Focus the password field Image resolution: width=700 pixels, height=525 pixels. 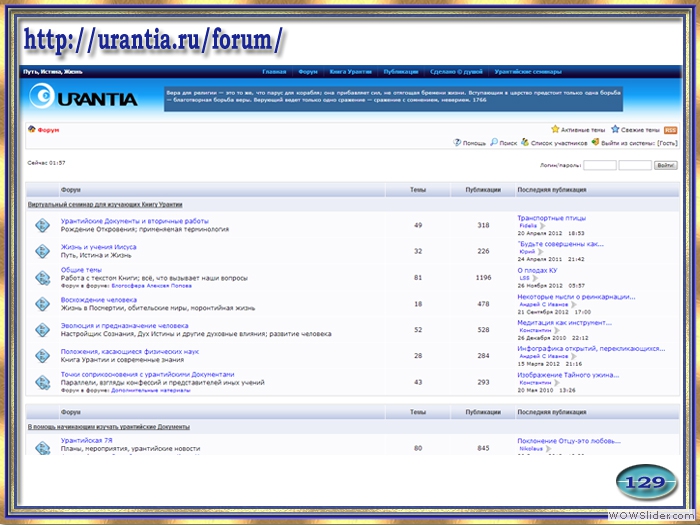tap(635, 165)
